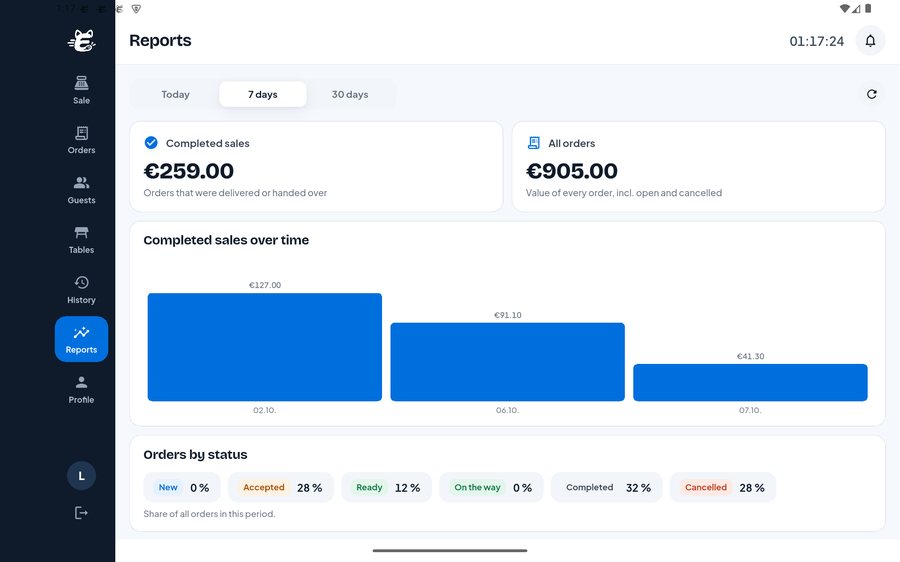Image resolution: width=900 pixels, height=562 pixels.
Task: Open the Profile page
Action: [81, 389]
